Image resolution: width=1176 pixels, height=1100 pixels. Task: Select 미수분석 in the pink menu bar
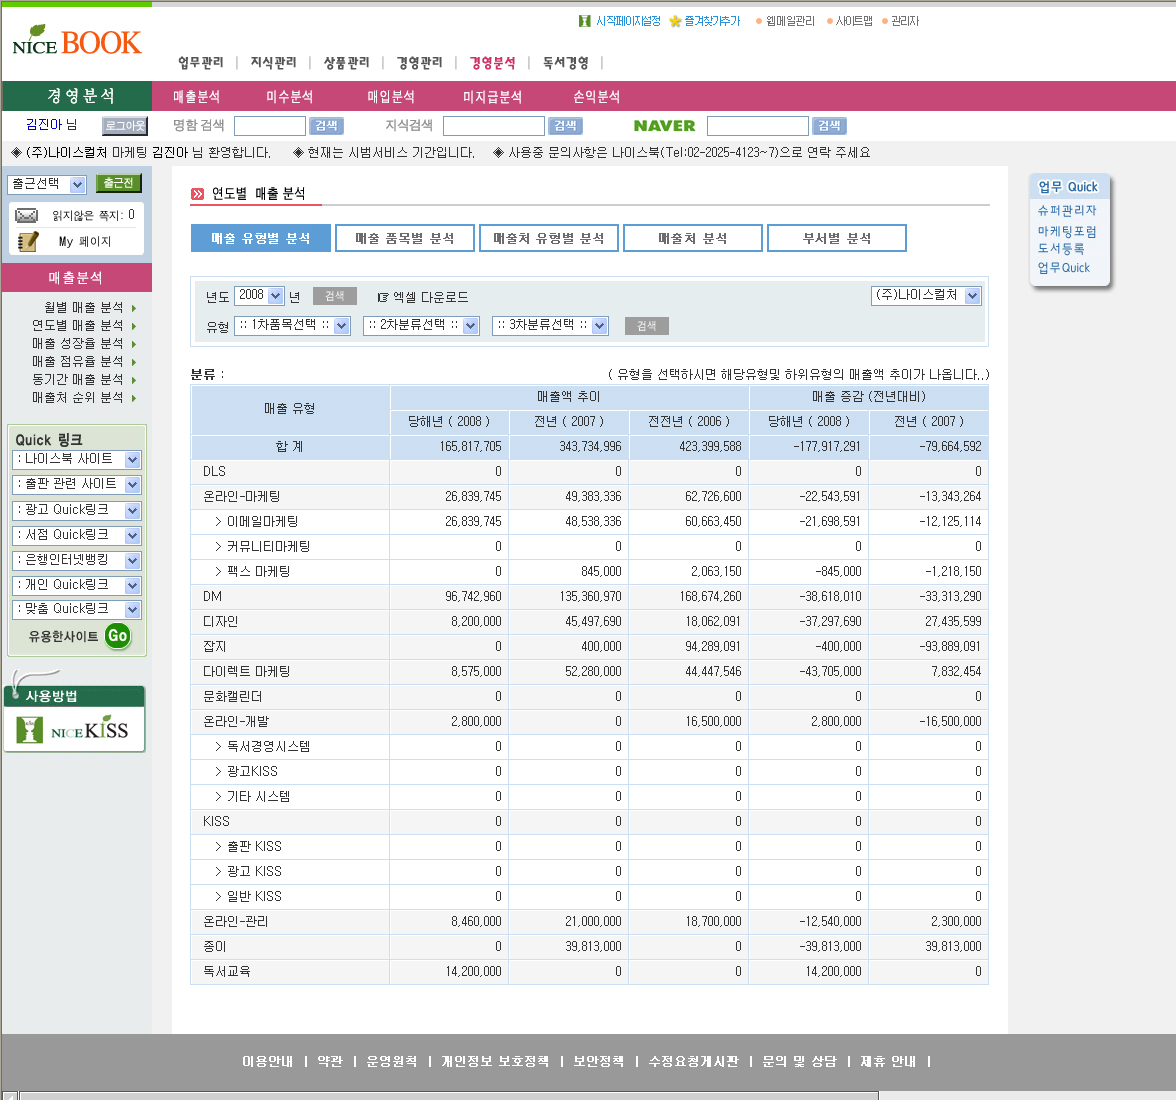290,97
